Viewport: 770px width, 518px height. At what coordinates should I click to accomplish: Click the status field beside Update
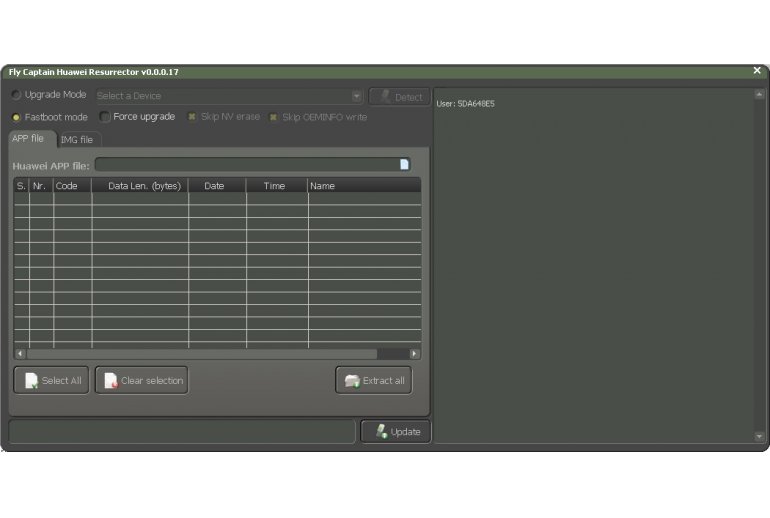182,432
